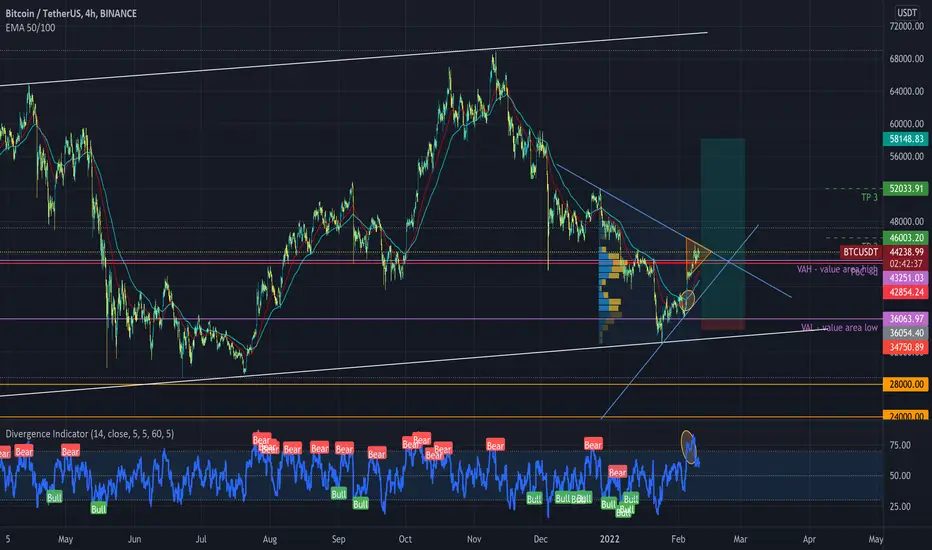This screenshot has height=550, width=932.
Task: Select the volume profile histogram on the chart
Action: point(611,294)
